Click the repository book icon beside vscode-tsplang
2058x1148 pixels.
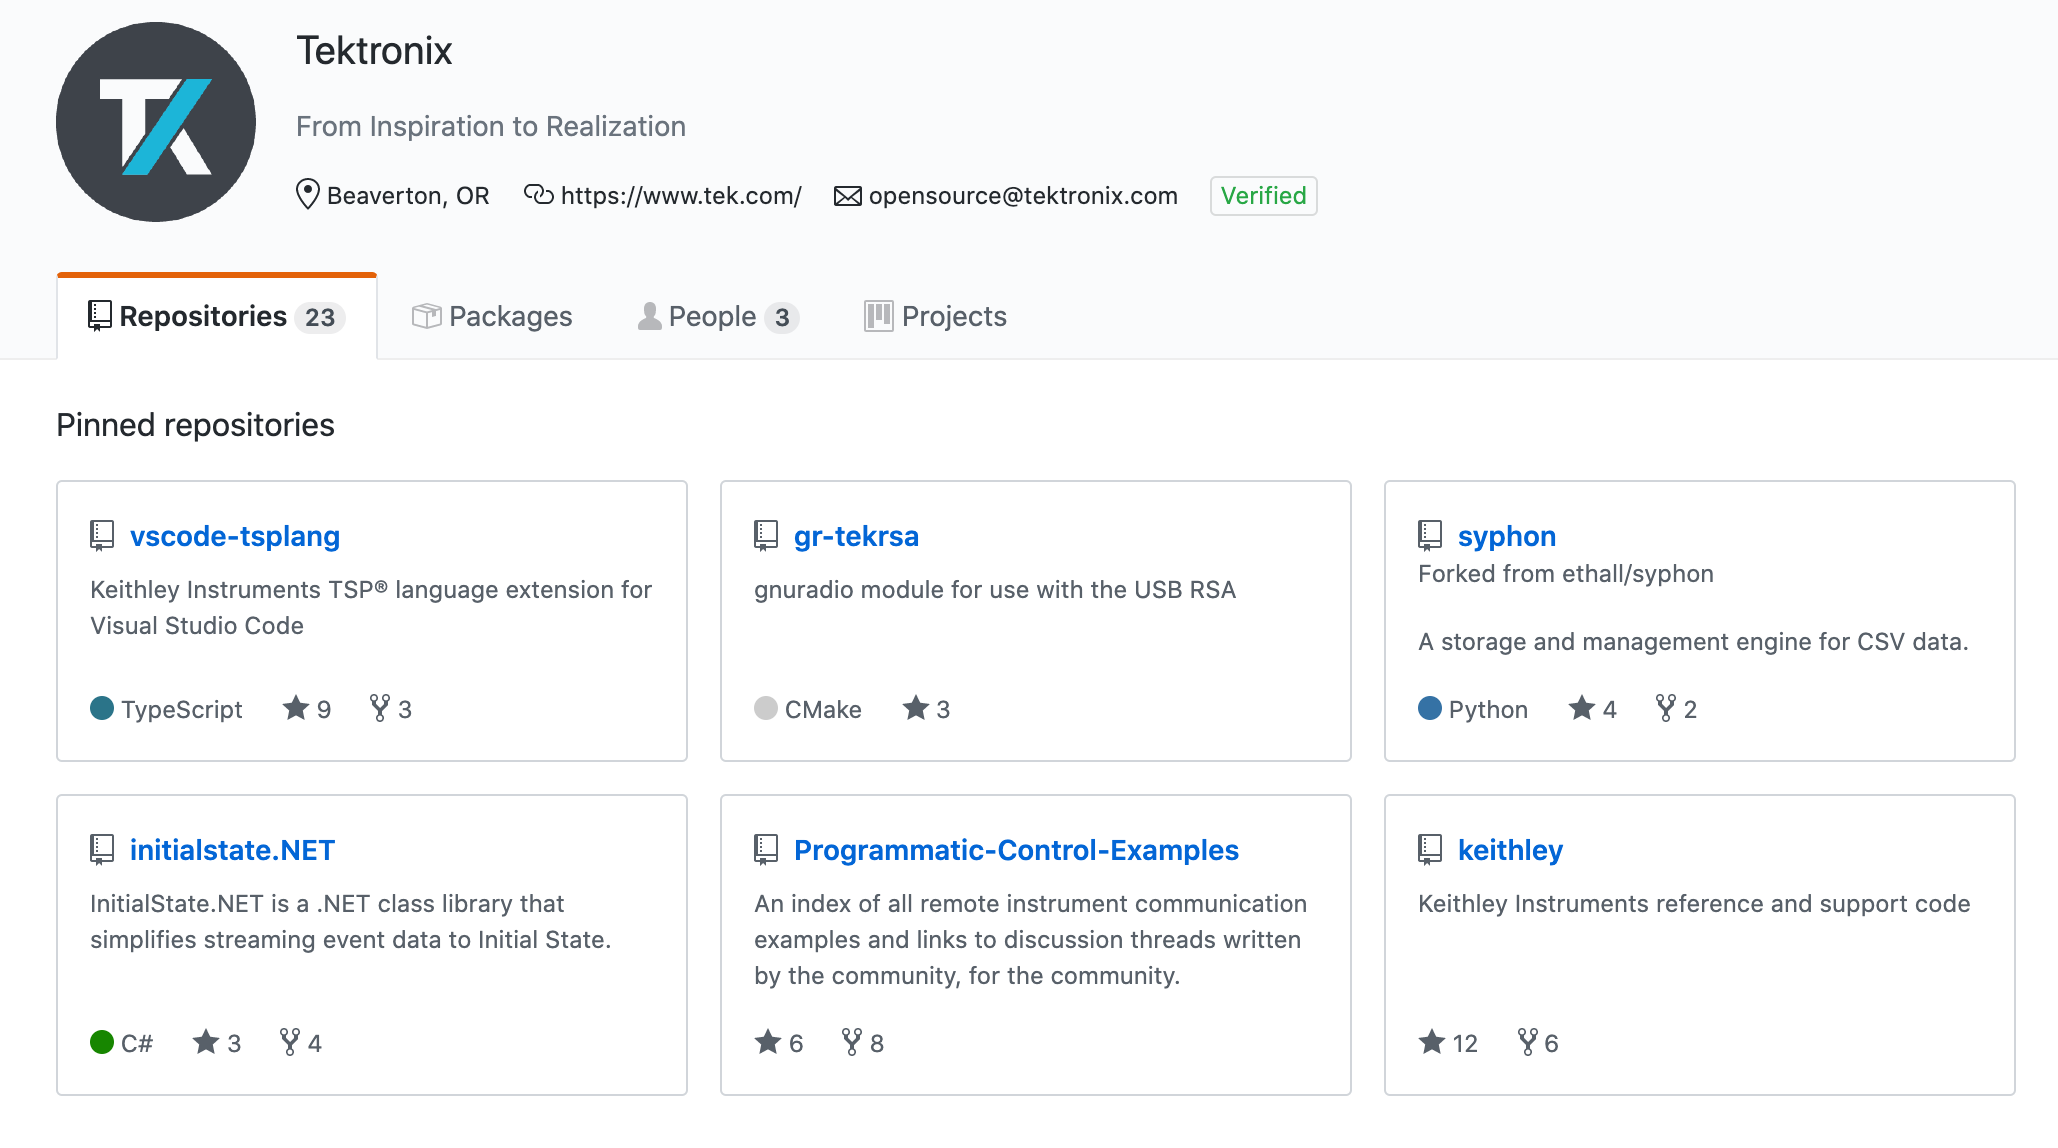tap(101, 535)
